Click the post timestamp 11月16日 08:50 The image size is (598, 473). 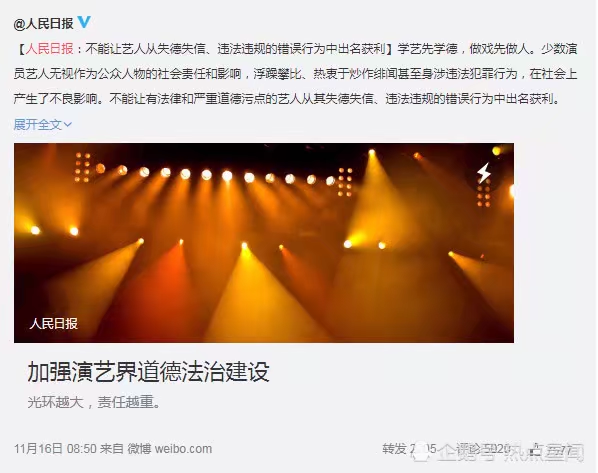click(55, 449)
